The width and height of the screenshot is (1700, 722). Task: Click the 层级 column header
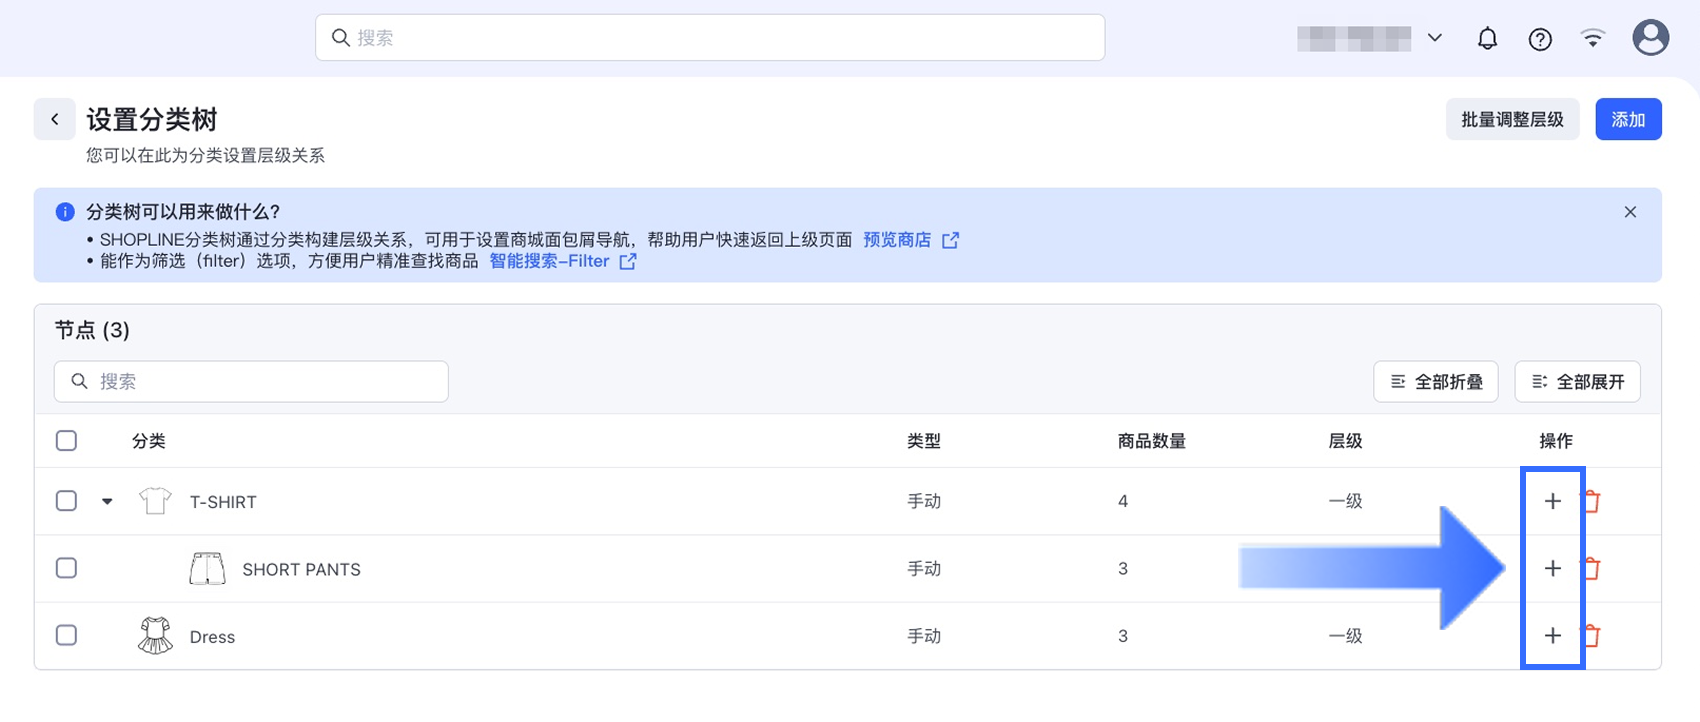[x=1345, y=441]
